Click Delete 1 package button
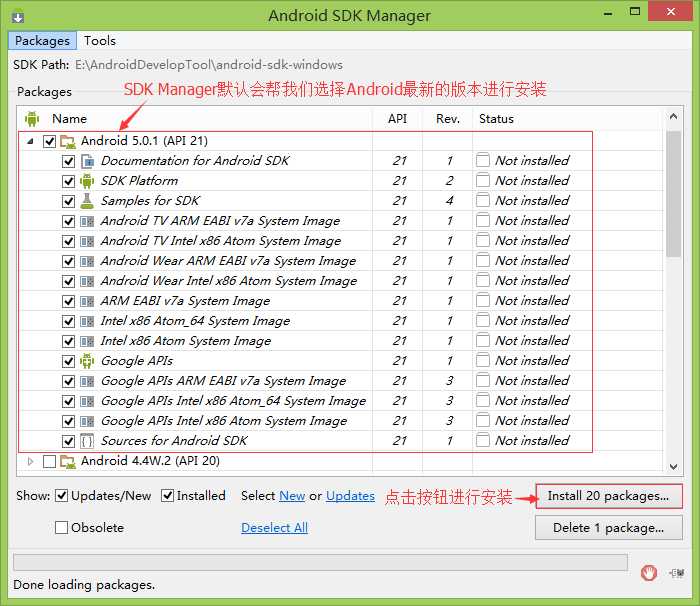This screenshot has width=700, height=606. click(x=608, y=527)
